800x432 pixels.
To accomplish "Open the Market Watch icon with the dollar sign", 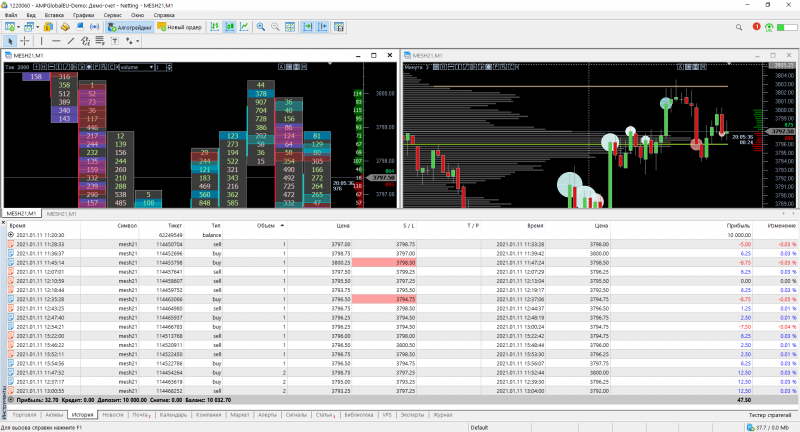I will coord(48,27).
